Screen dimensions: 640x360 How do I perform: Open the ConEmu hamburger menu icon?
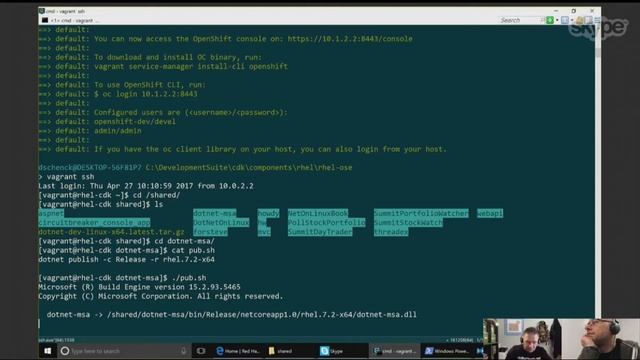point(598,20)
